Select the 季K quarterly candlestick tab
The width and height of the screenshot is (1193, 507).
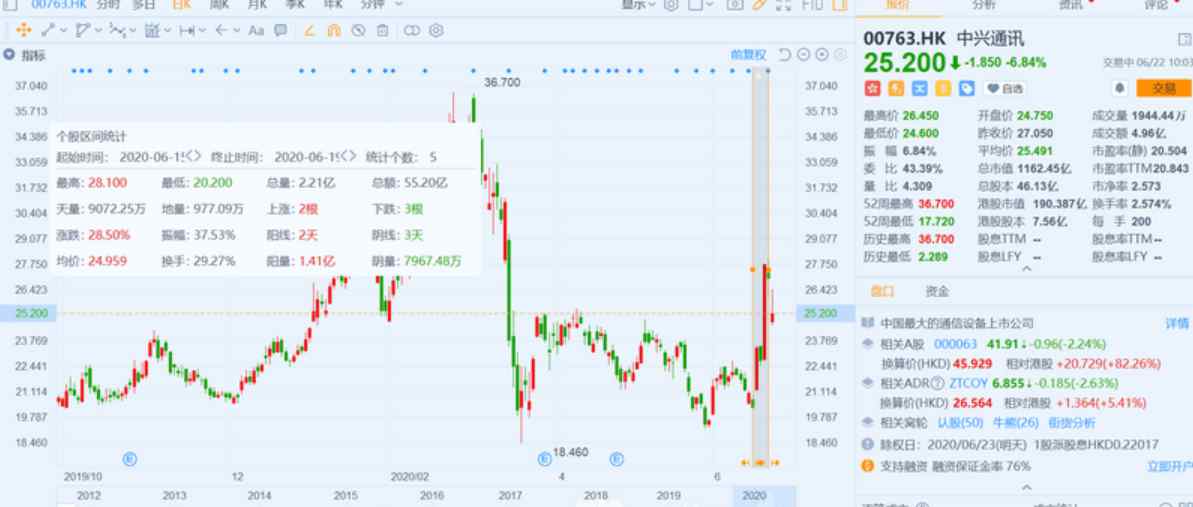(295, 4)
